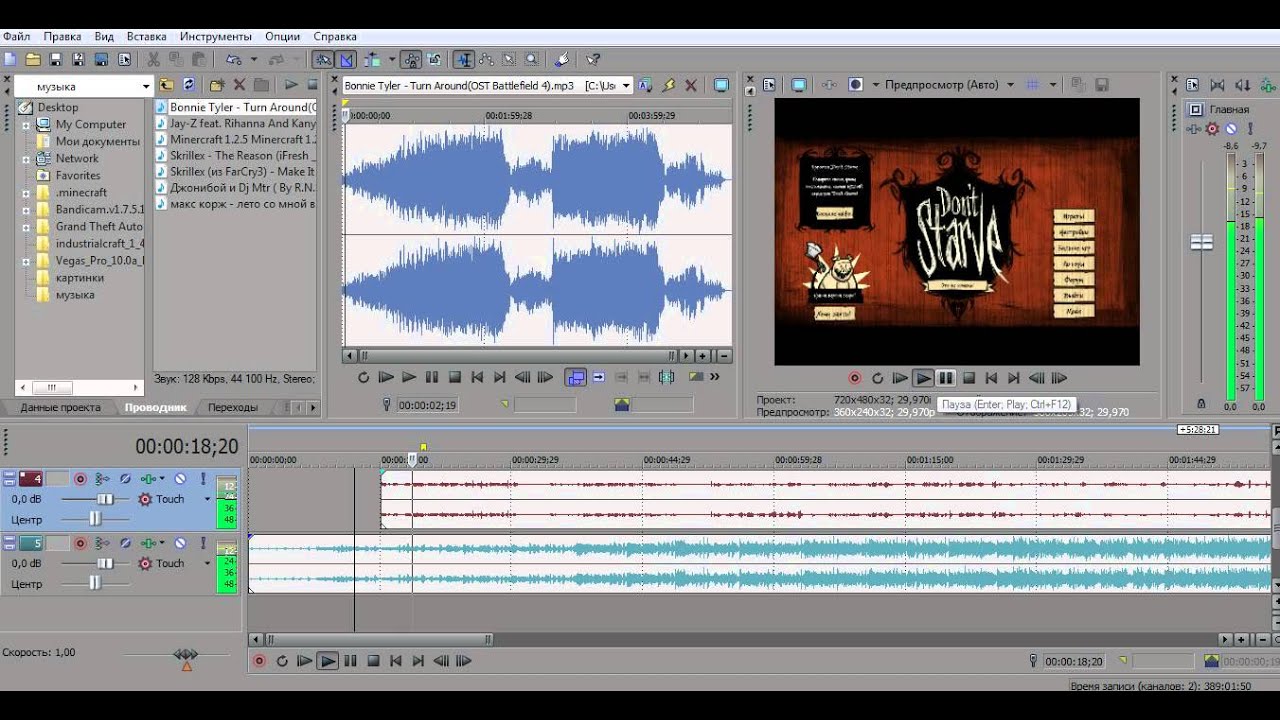Click the yellow timeline marker
1280x720 pixels.
coord(424,448)
